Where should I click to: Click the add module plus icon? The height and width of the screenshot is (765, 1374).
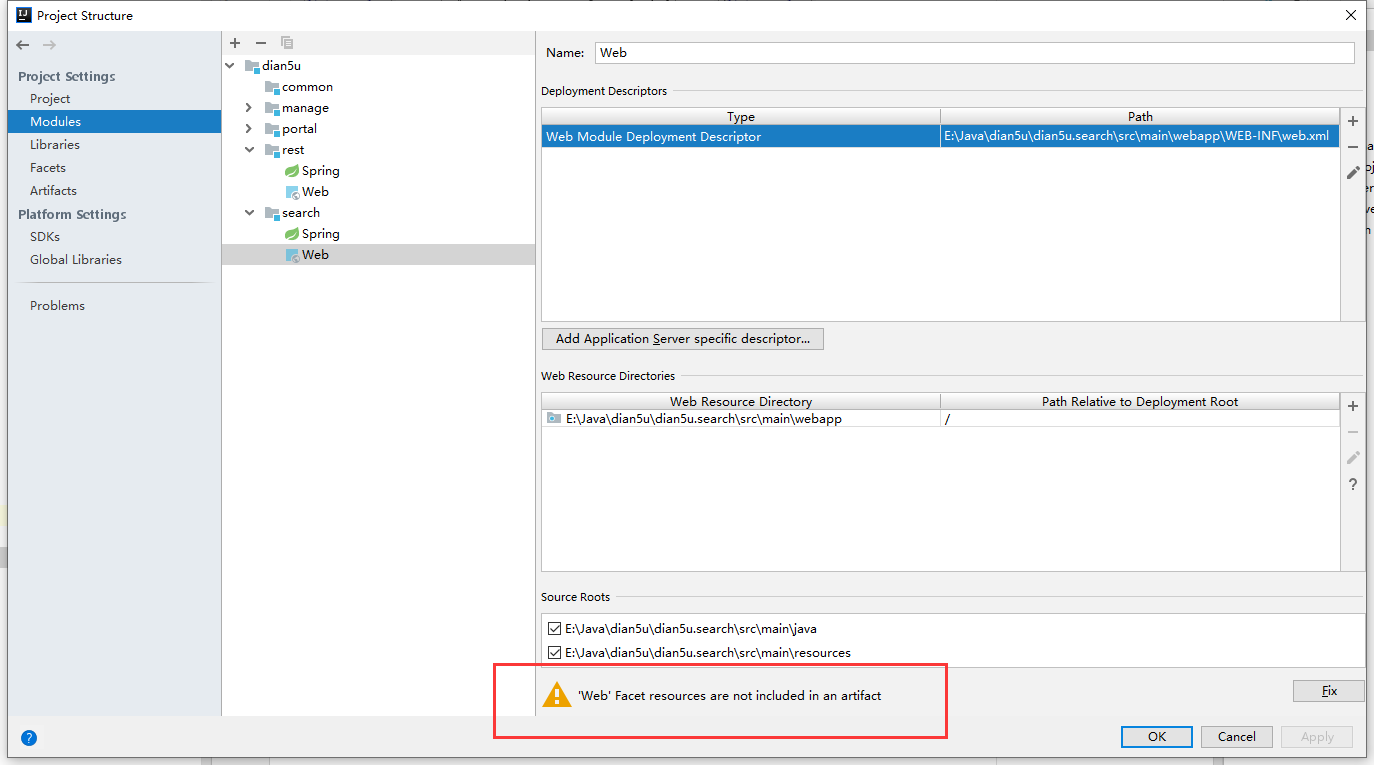[235, 43]
